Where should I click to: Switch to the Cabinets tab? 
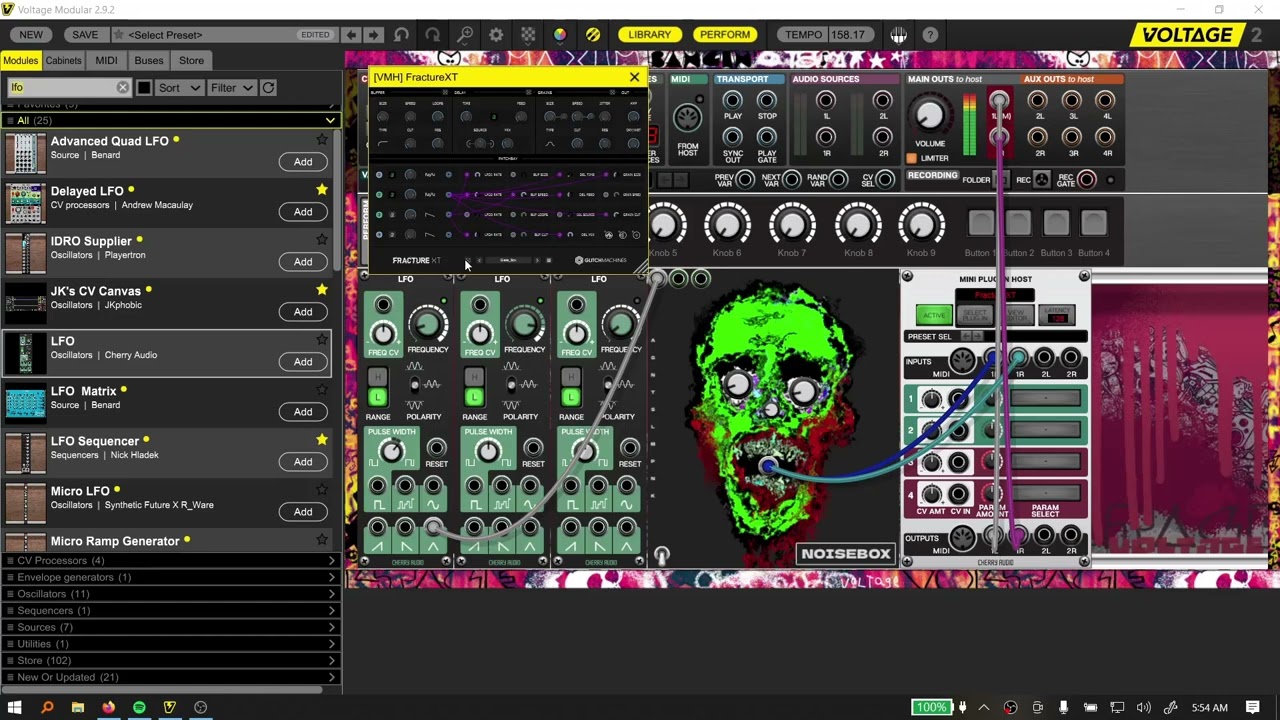63,61
